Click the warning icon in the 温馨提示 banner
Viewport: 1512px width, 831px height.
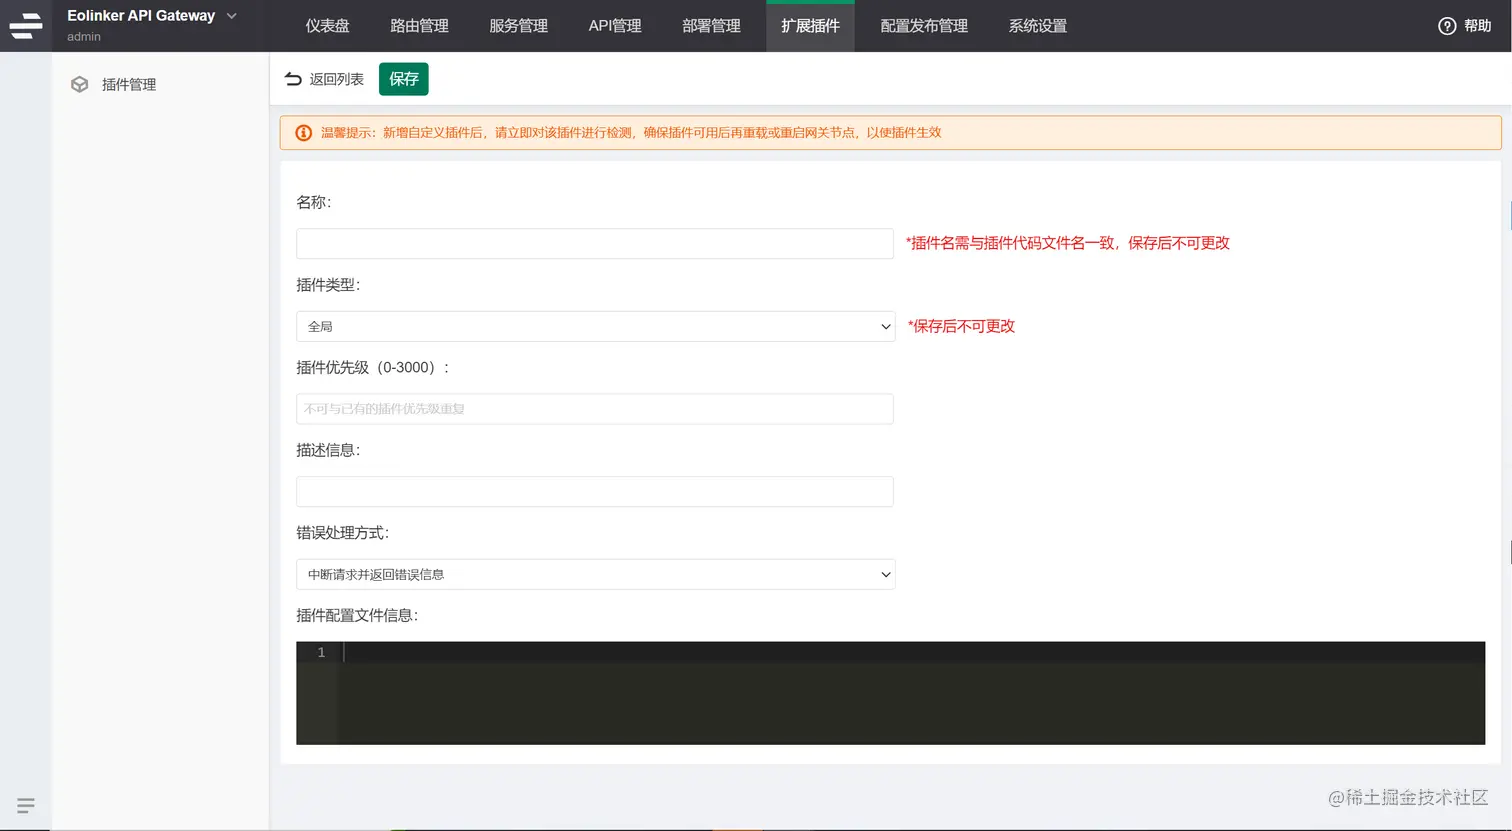point(303,132)
